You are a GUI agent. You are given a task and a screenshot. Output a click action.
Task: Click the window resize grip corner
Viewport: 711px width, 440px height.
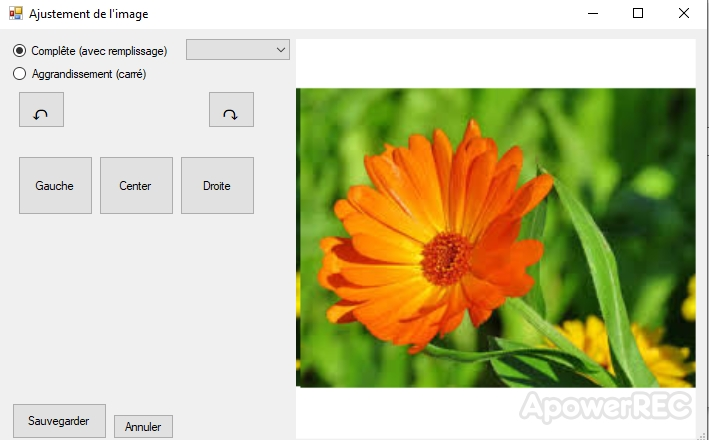coord(703,436)
